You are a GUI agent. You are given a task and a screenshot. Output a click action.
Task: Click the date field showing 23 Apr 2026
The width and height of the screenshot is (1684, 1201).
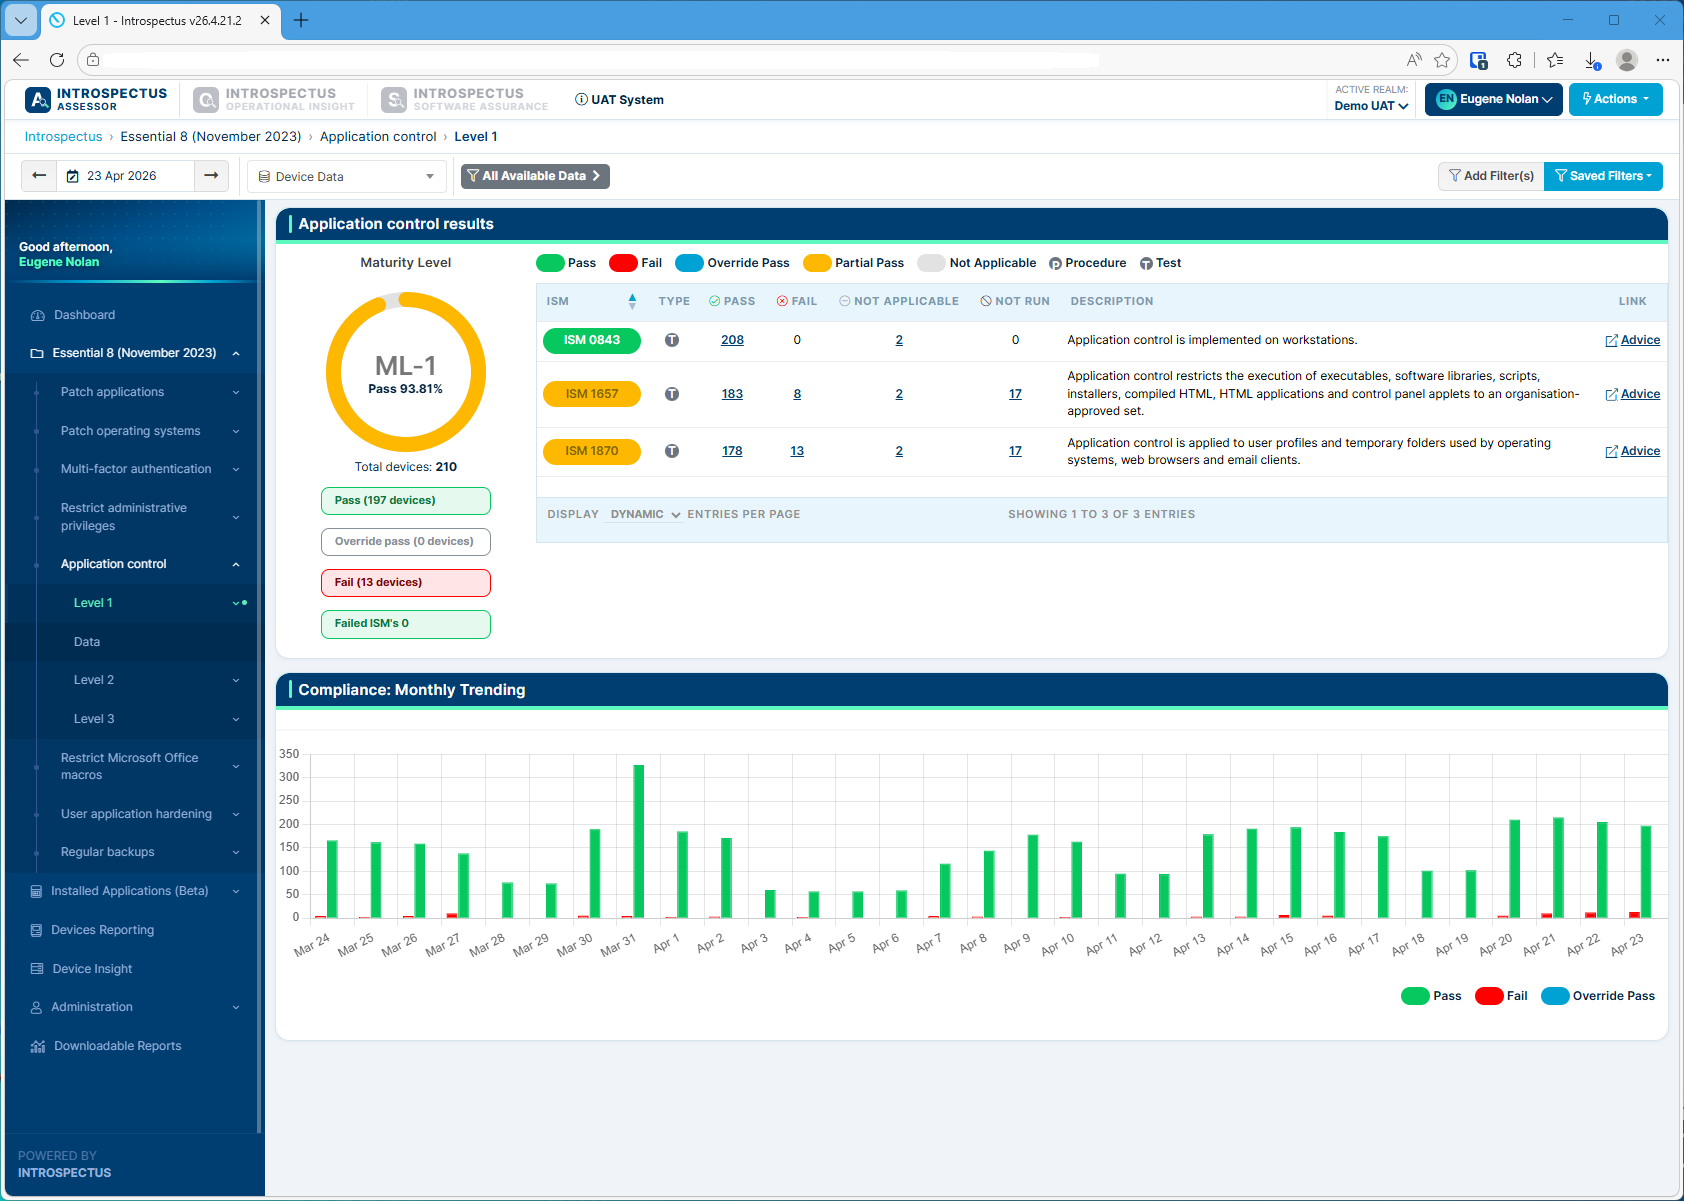point(122,176)
